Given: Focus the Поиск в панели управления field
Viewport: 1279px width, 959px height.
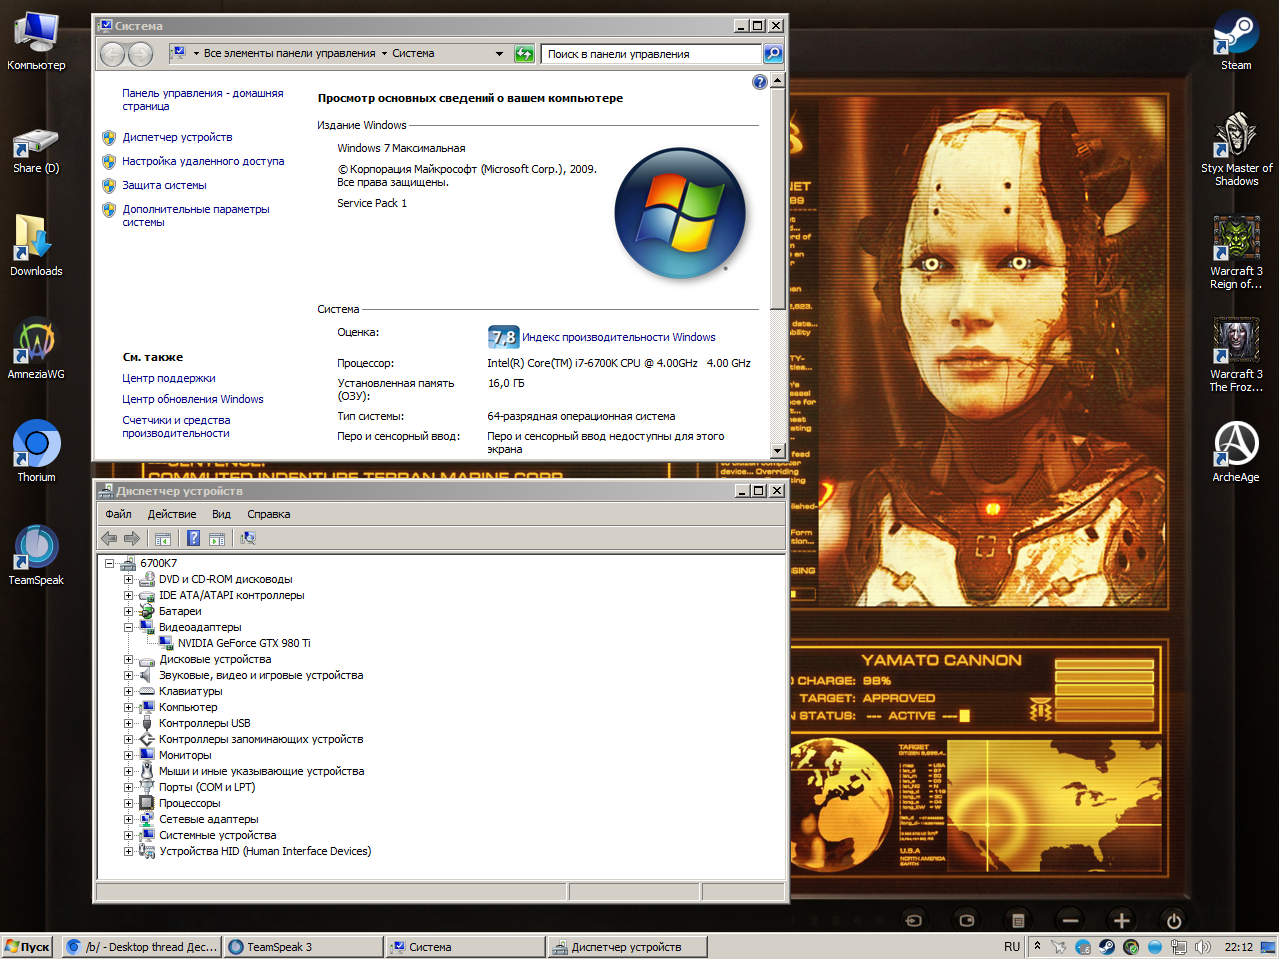Looking at the screenshot, I should [652, 54].
